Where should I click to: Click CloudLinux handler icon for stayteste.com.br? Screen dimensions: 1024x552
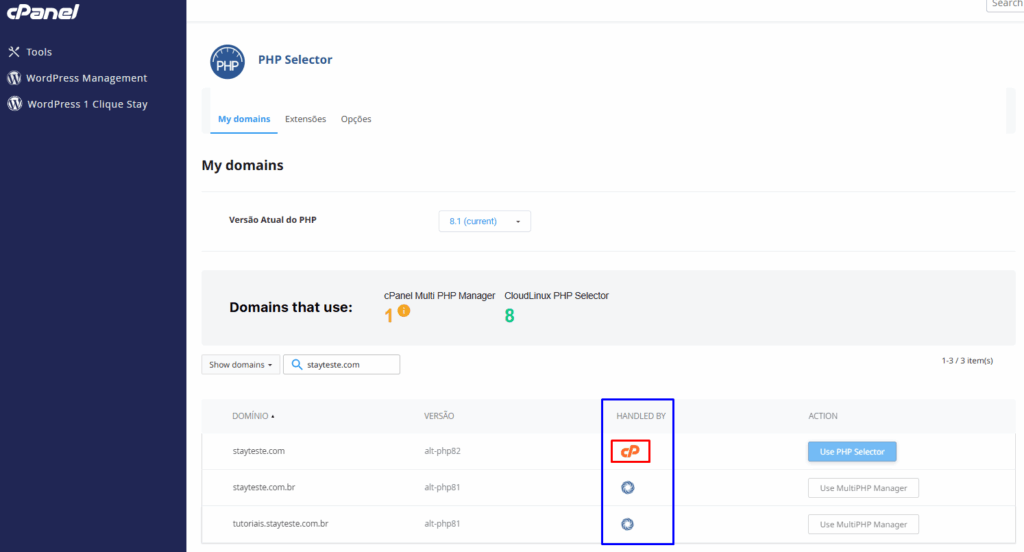(628, 488)
